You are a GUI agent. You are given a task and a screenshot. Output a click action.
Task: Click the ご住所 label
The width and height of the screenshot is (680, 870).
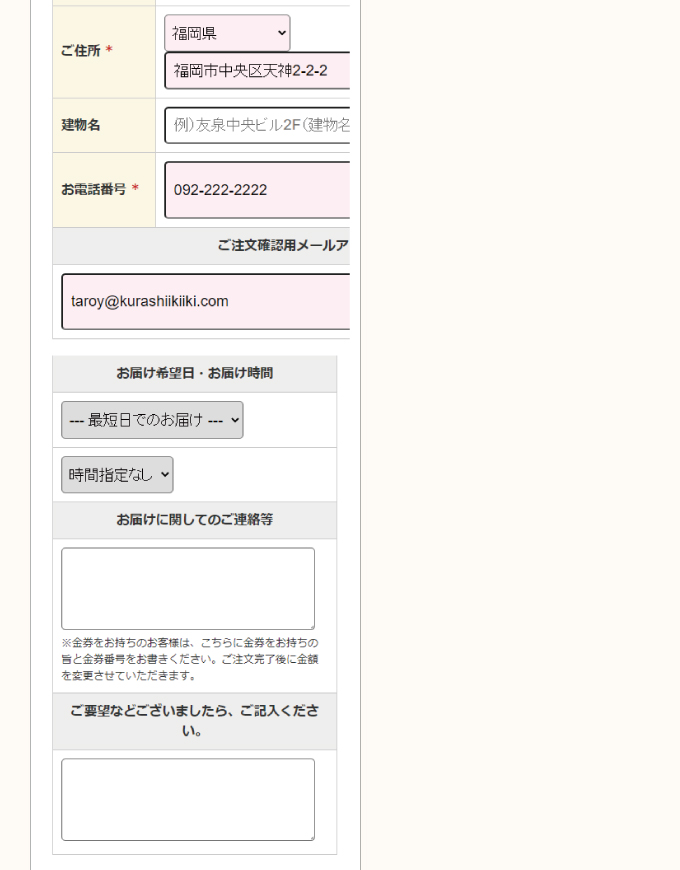[81, 50]
